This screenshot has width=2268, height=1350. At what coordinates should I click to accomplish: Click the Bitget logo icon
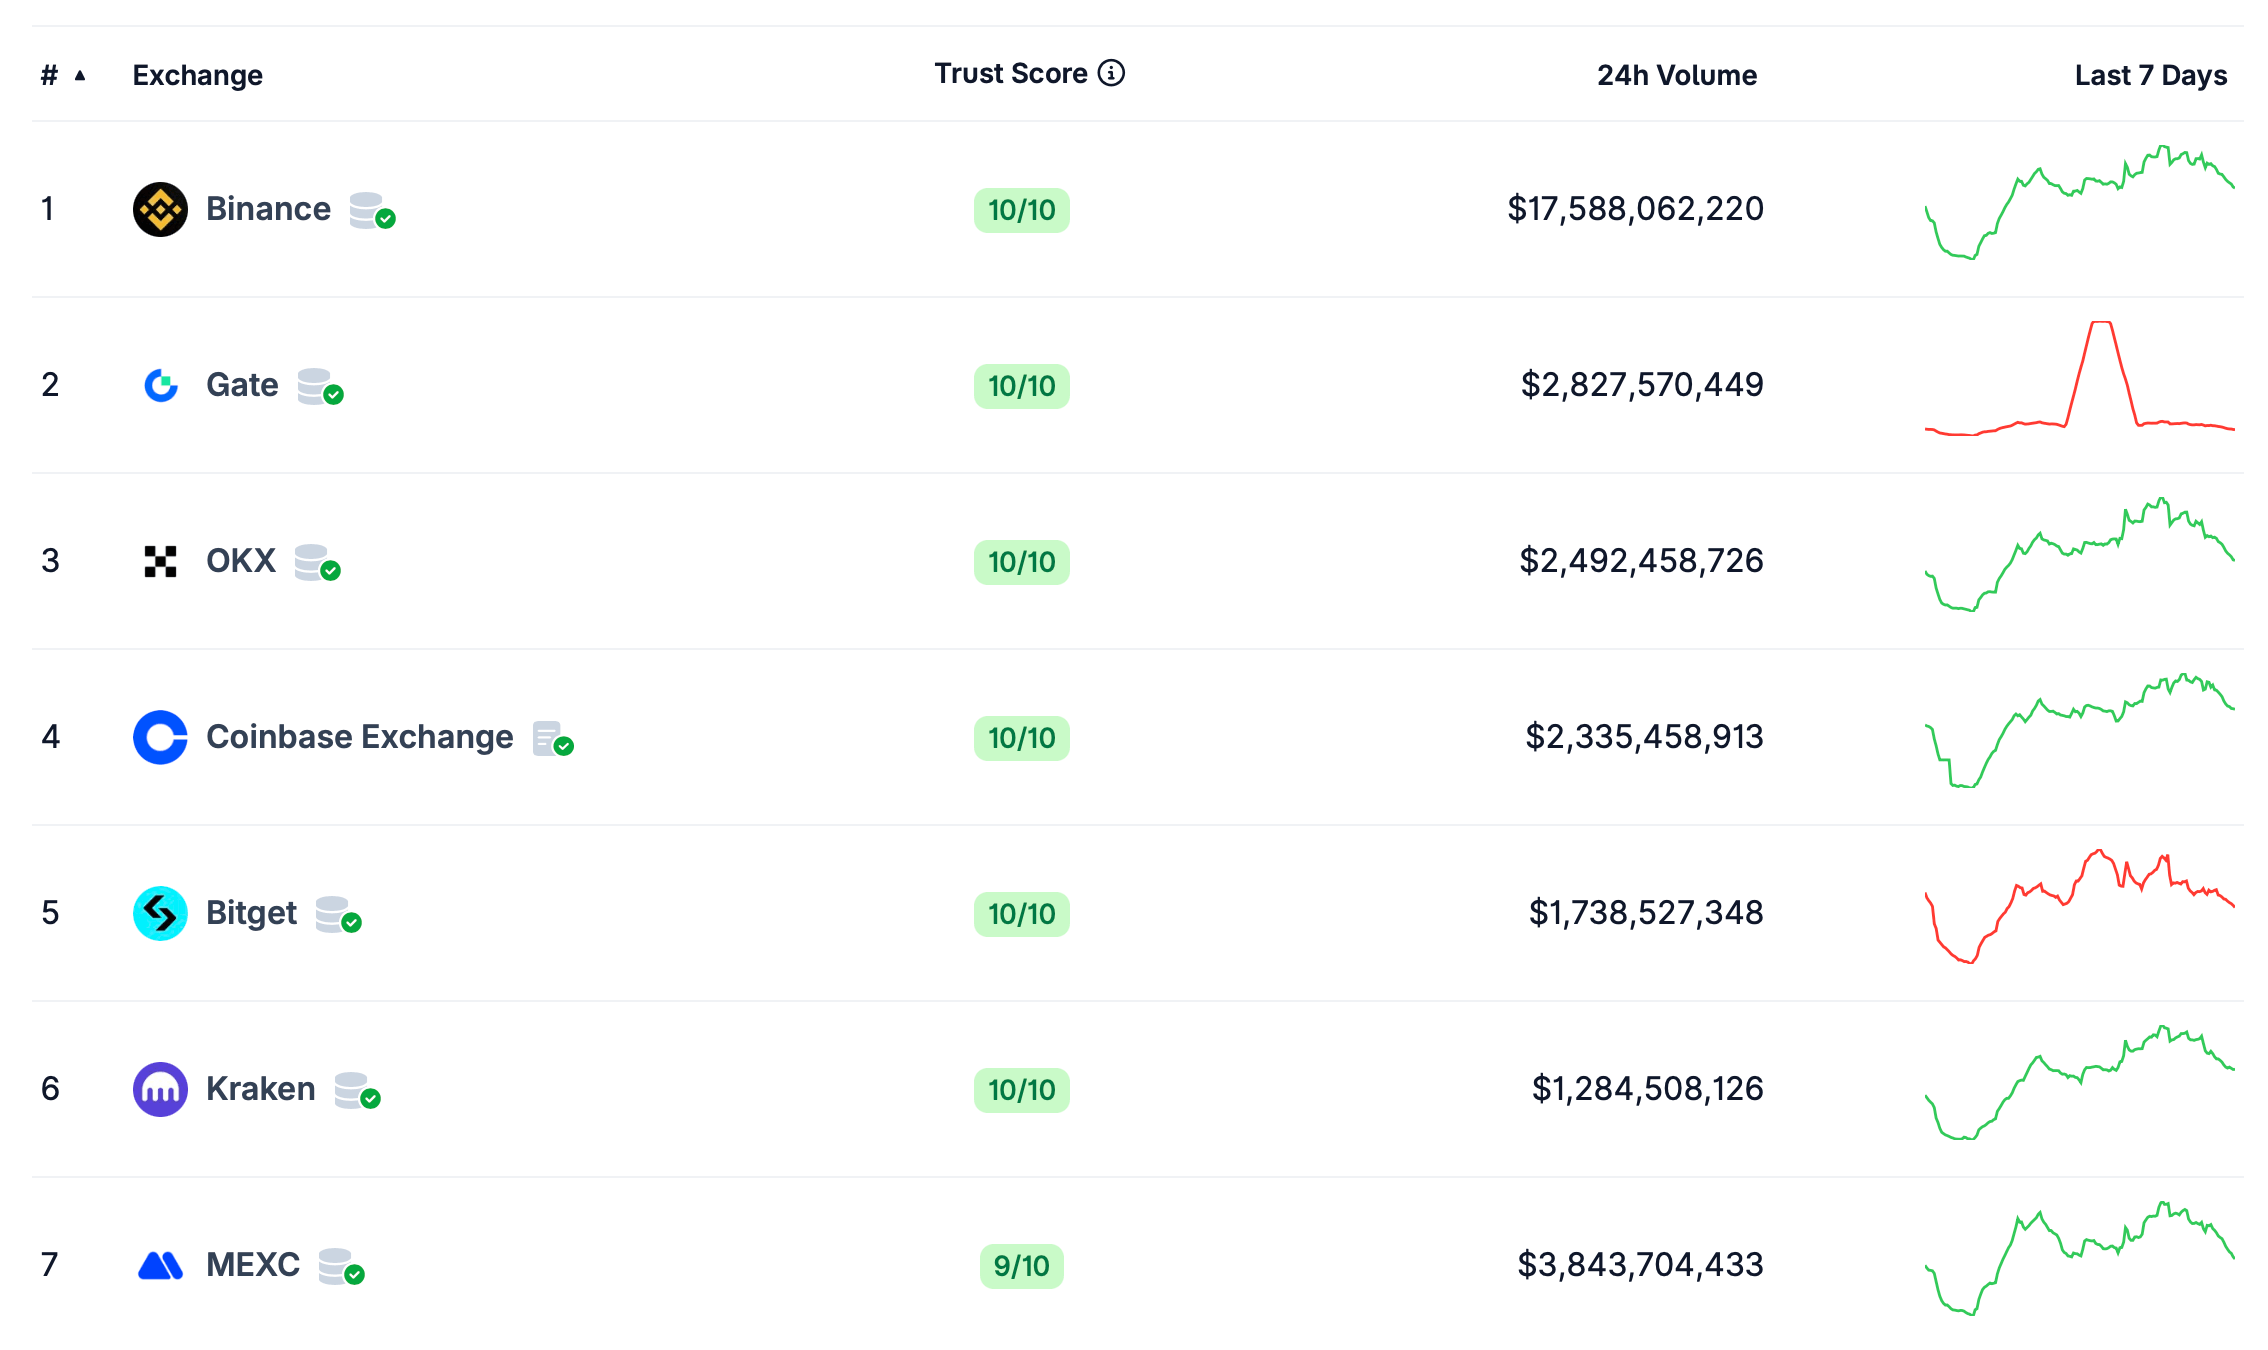point(160,913)
